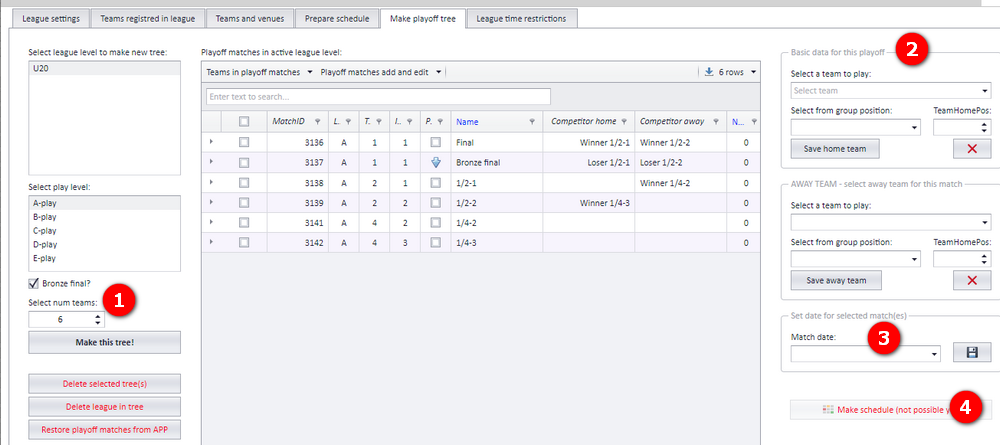Open away team 'Select a team to play' dropdown
Viewport: 1000px width, 445px height.
tap(890, 222)
